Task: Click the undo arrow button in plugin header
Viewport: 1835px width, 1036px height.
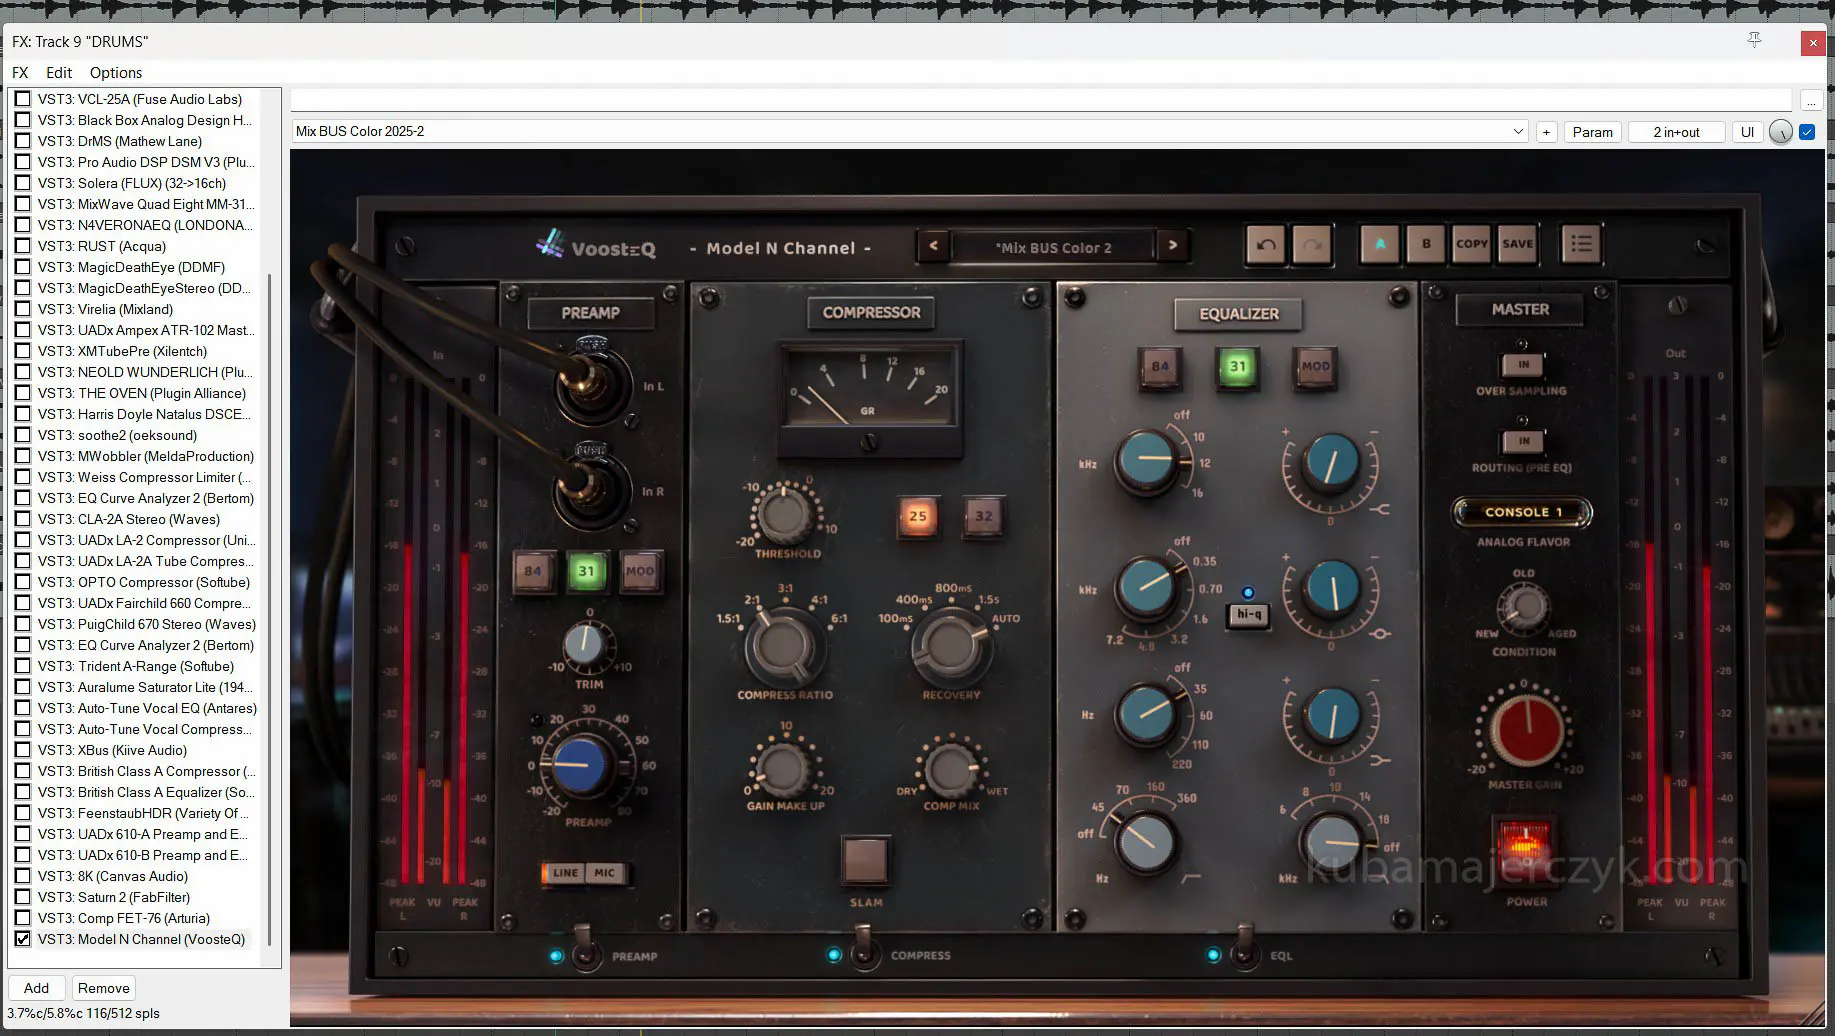Action: coord(1266,244)
